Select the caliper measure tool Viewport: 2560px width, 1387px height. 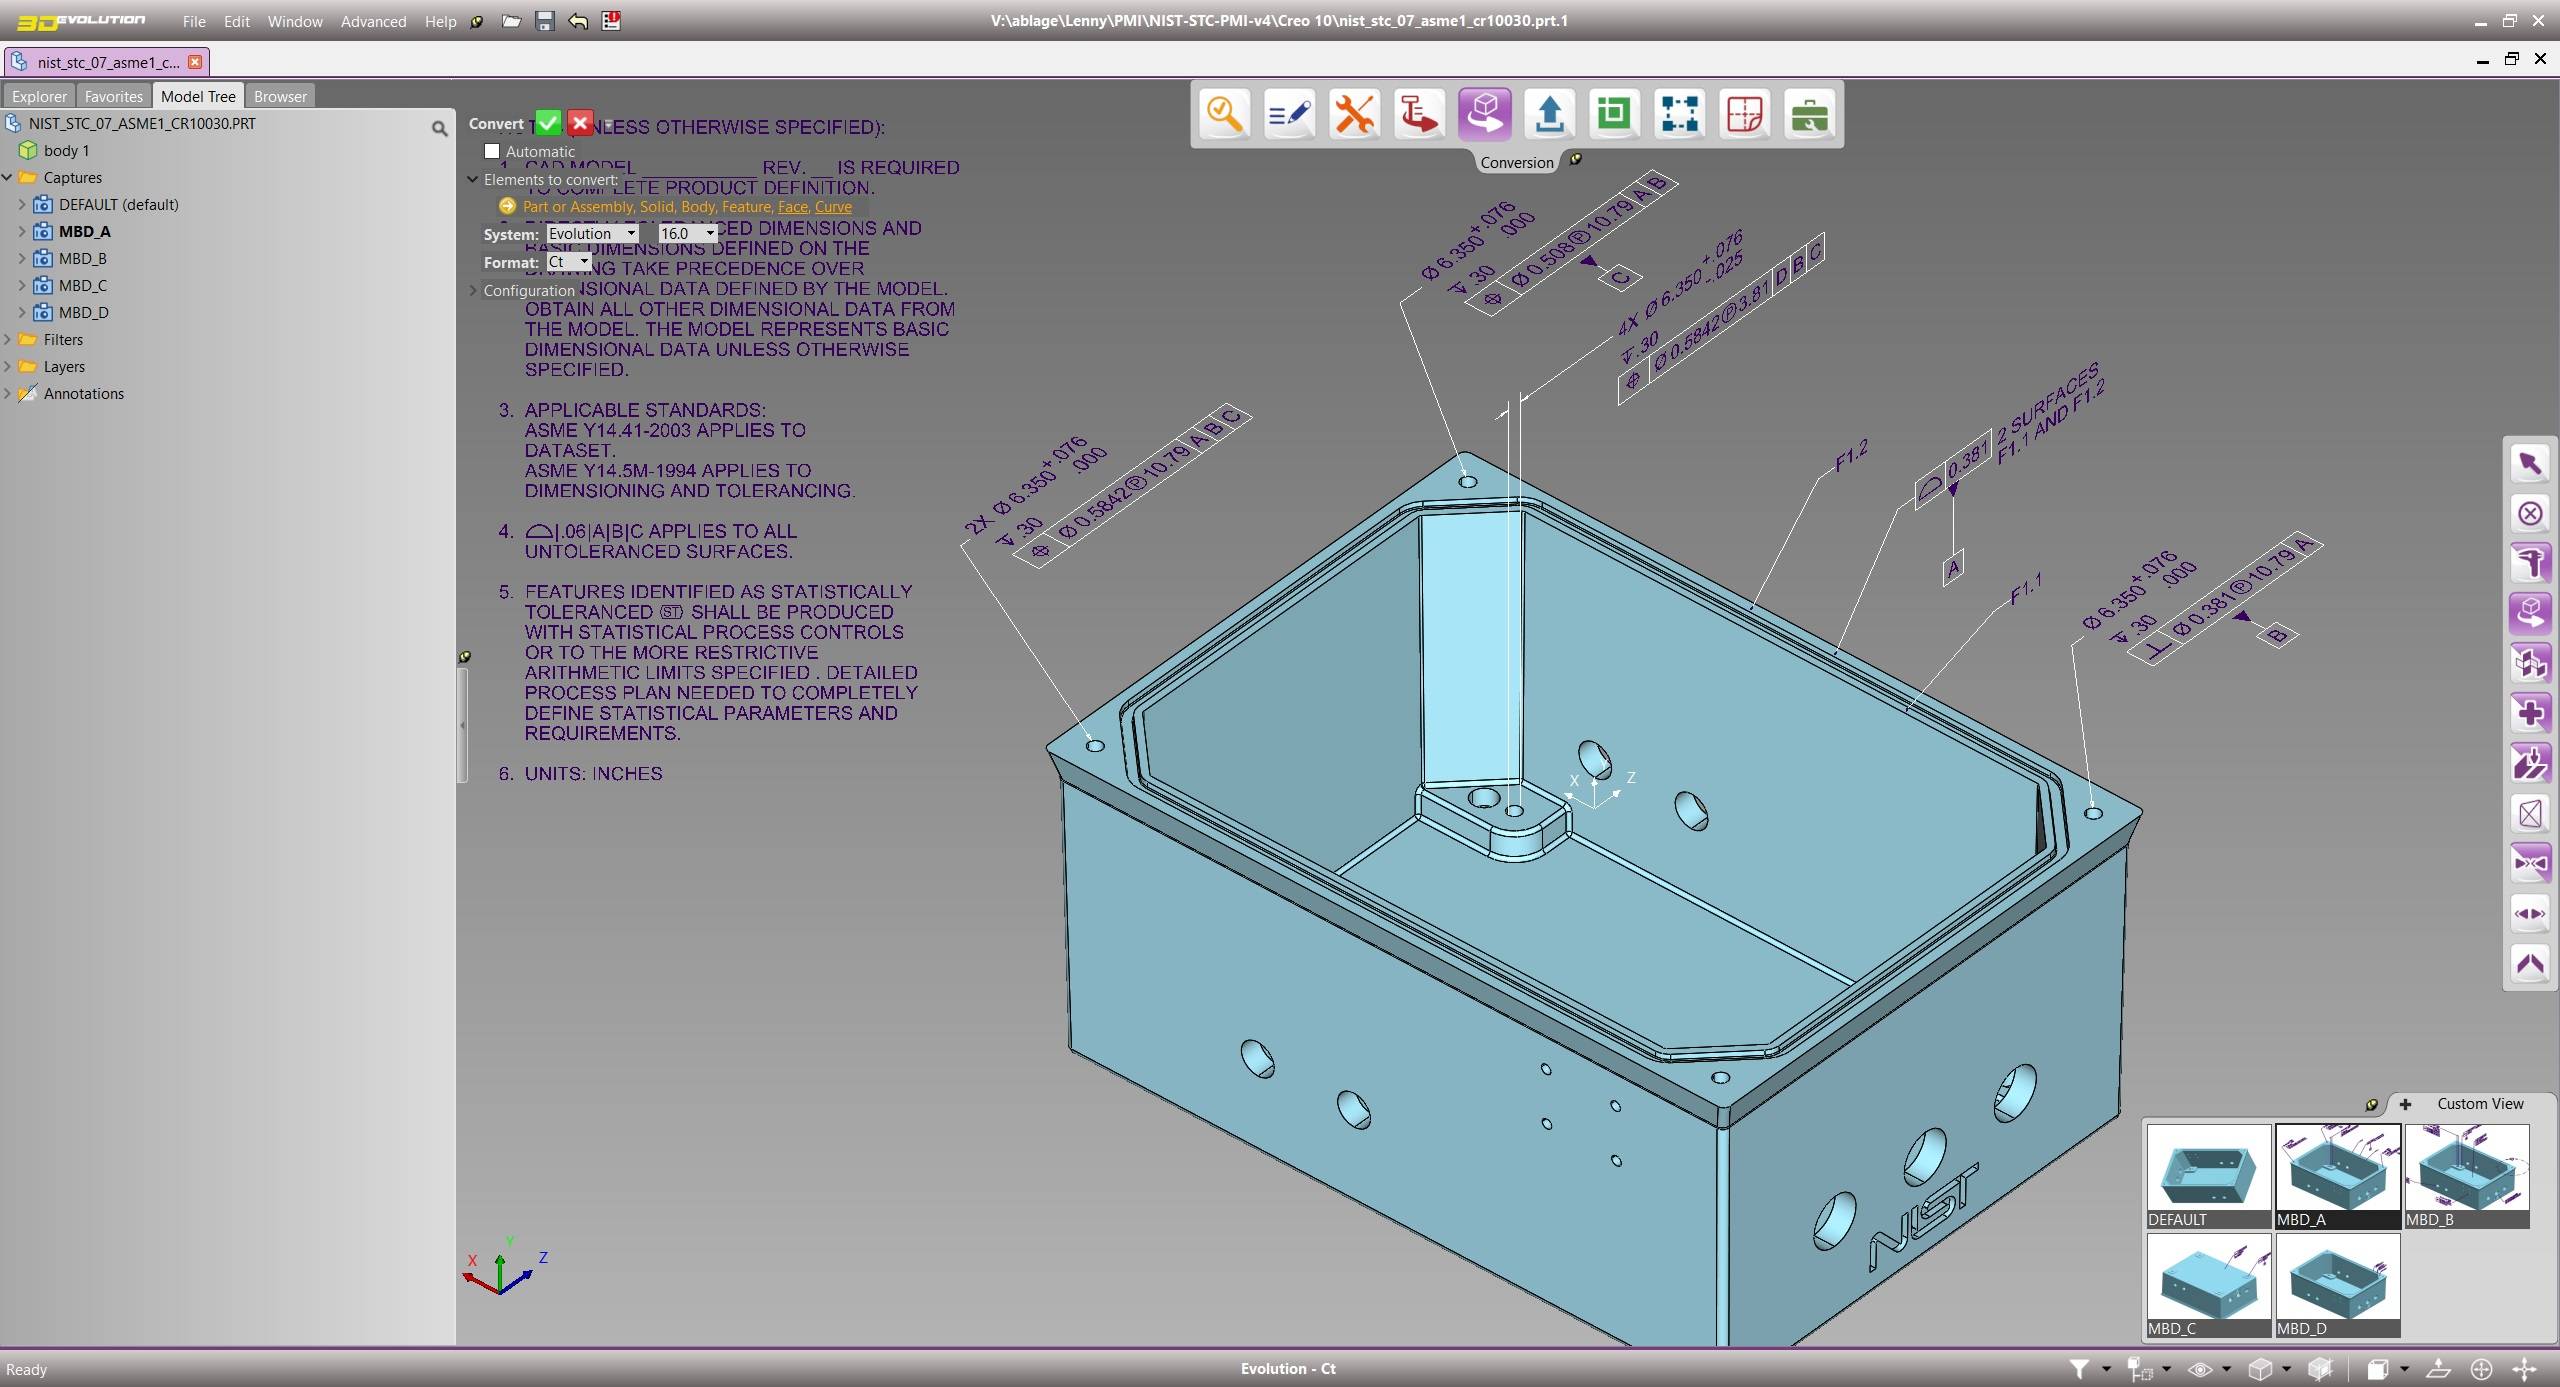click(2530, 564)
